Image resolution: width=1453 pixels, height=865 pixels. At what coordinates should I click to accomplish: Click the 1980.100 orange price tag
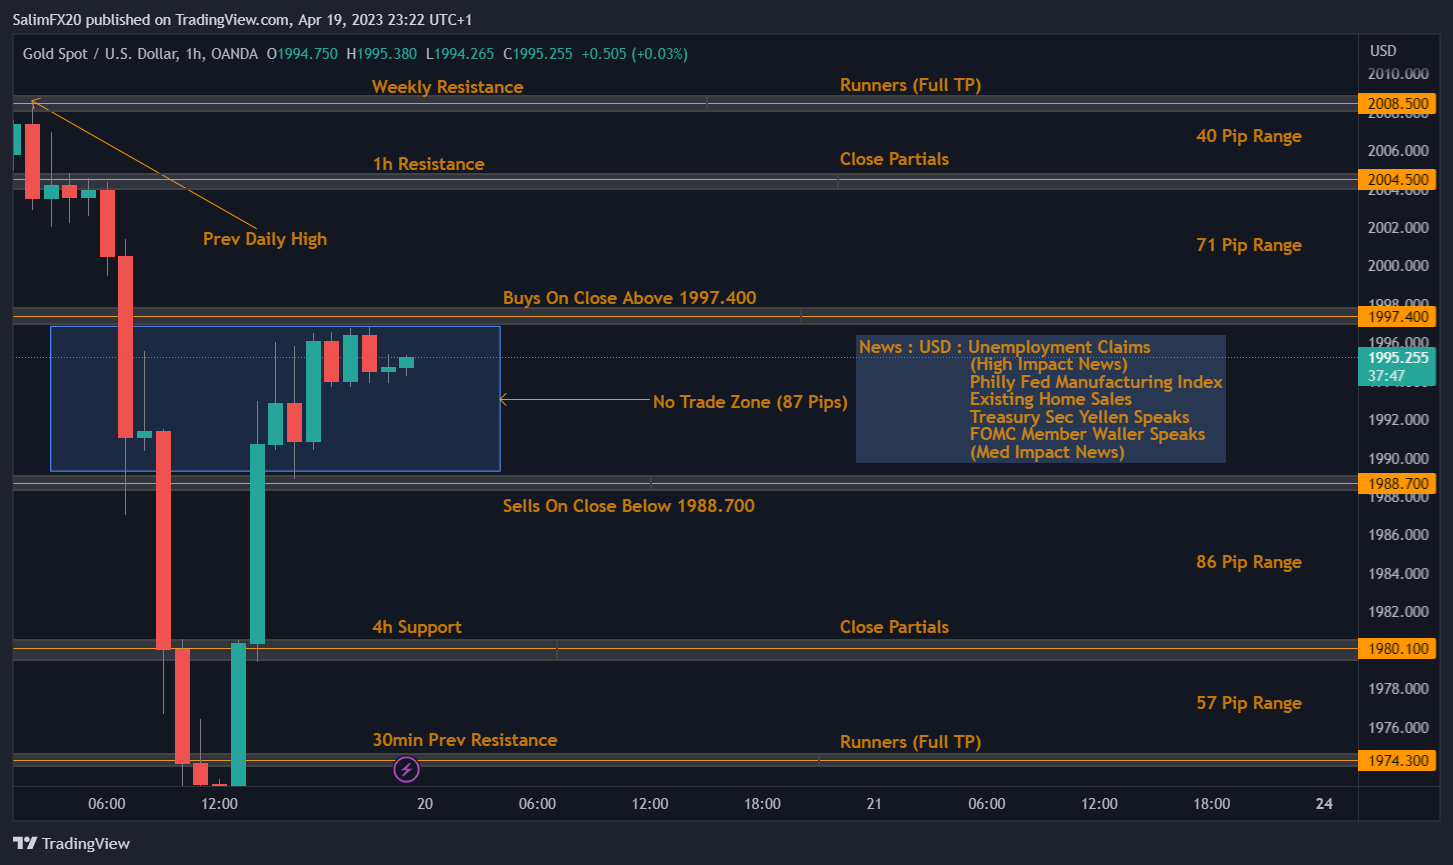click(x=1397, y=648)
